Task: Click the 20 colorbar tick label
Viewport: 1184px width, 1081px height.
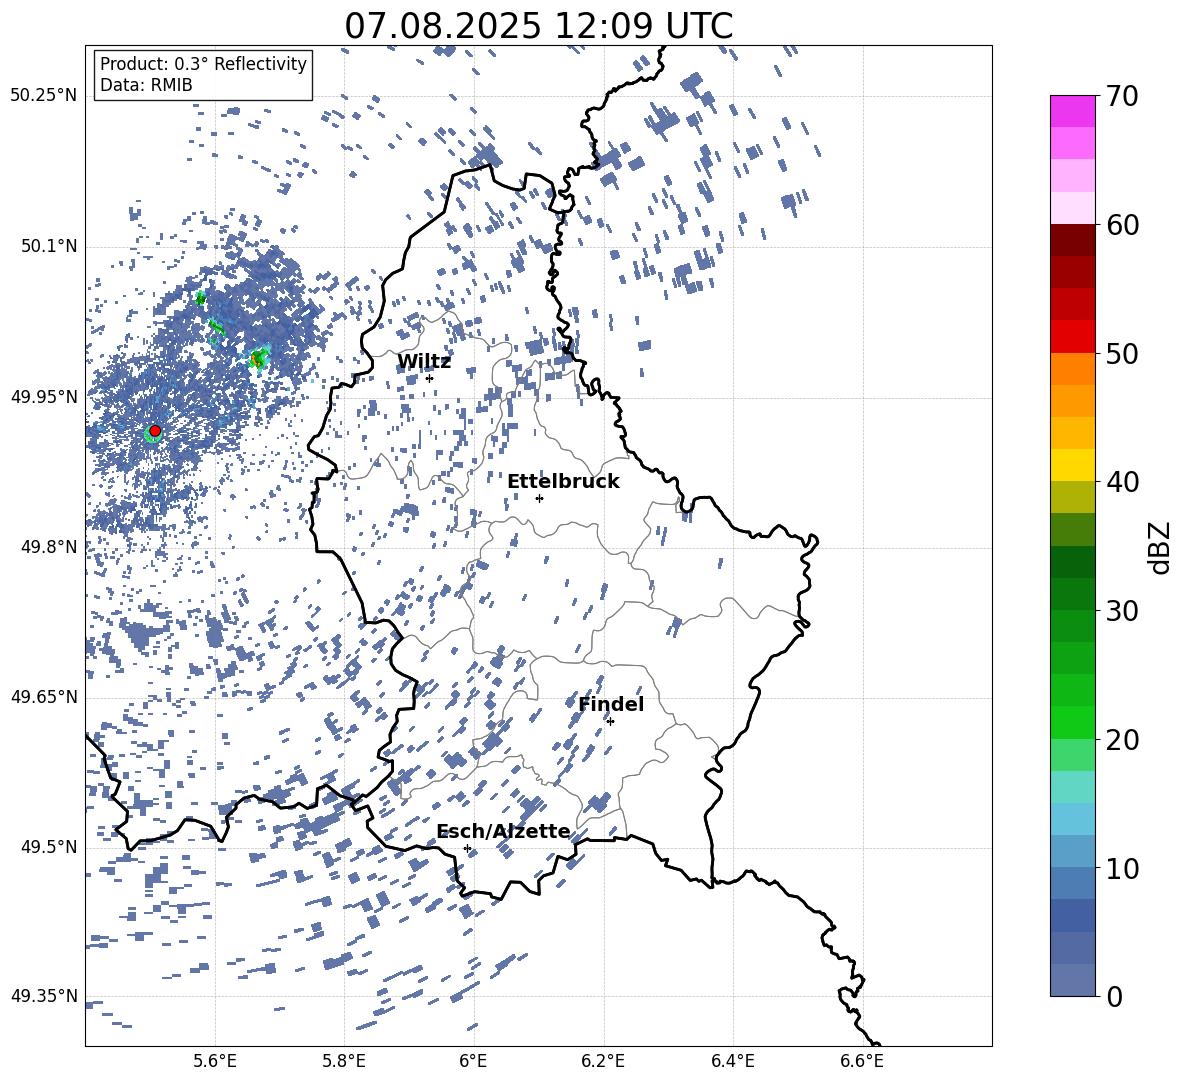Action: pos(1122,740)
